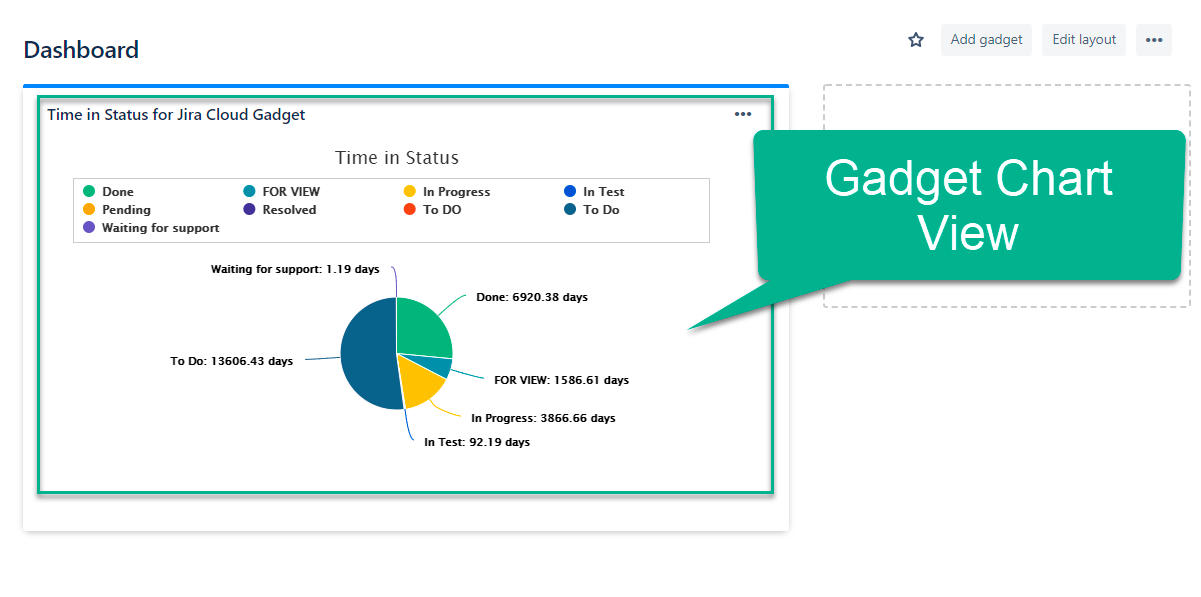Toggle Waiting for support legend entry
1201x597 pixels.
(x=151, y=227)
